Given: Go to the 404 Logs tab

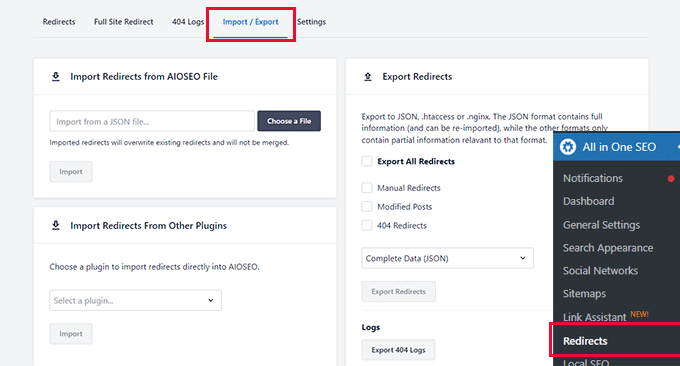Looking at the screenshot, I should [x=188, y=22].
